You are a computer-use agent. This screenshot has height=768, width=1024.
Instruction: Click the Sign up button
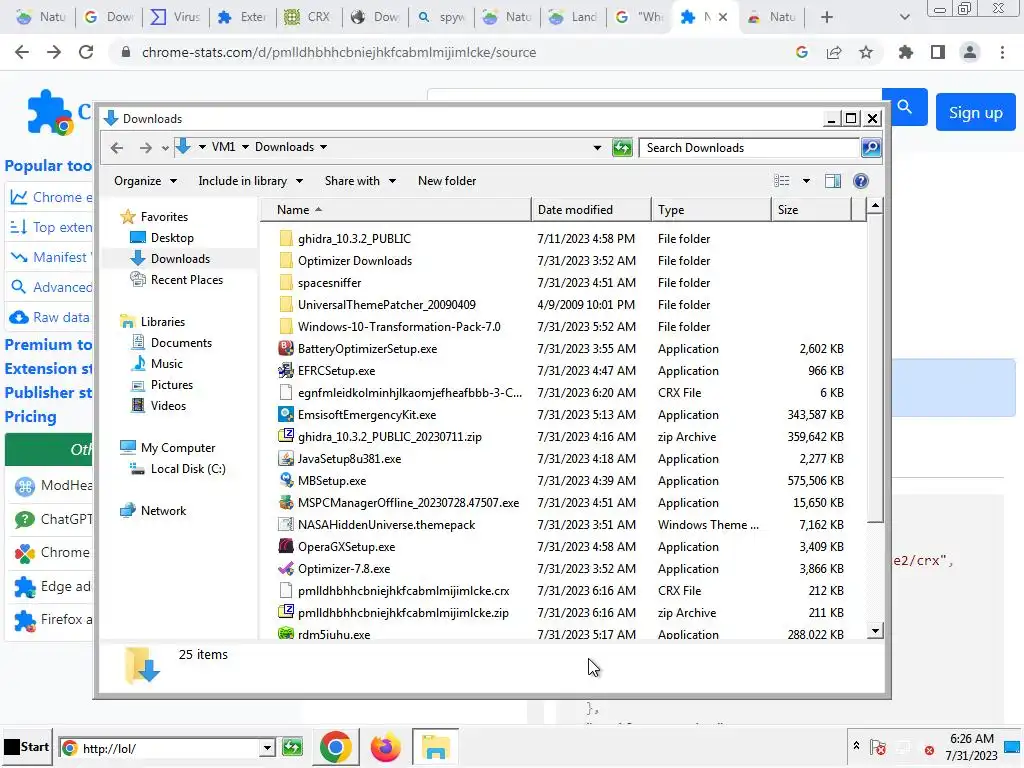(x=976, y=112)
